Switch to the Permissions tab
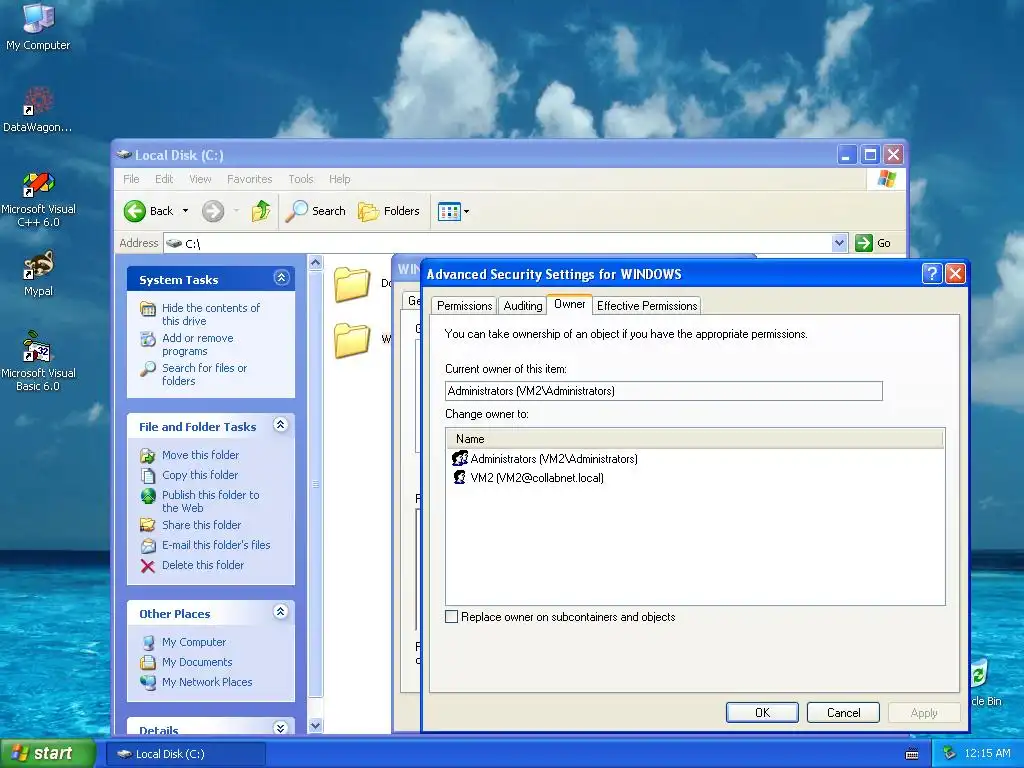Screen dimensions: 1024x768 464,306
